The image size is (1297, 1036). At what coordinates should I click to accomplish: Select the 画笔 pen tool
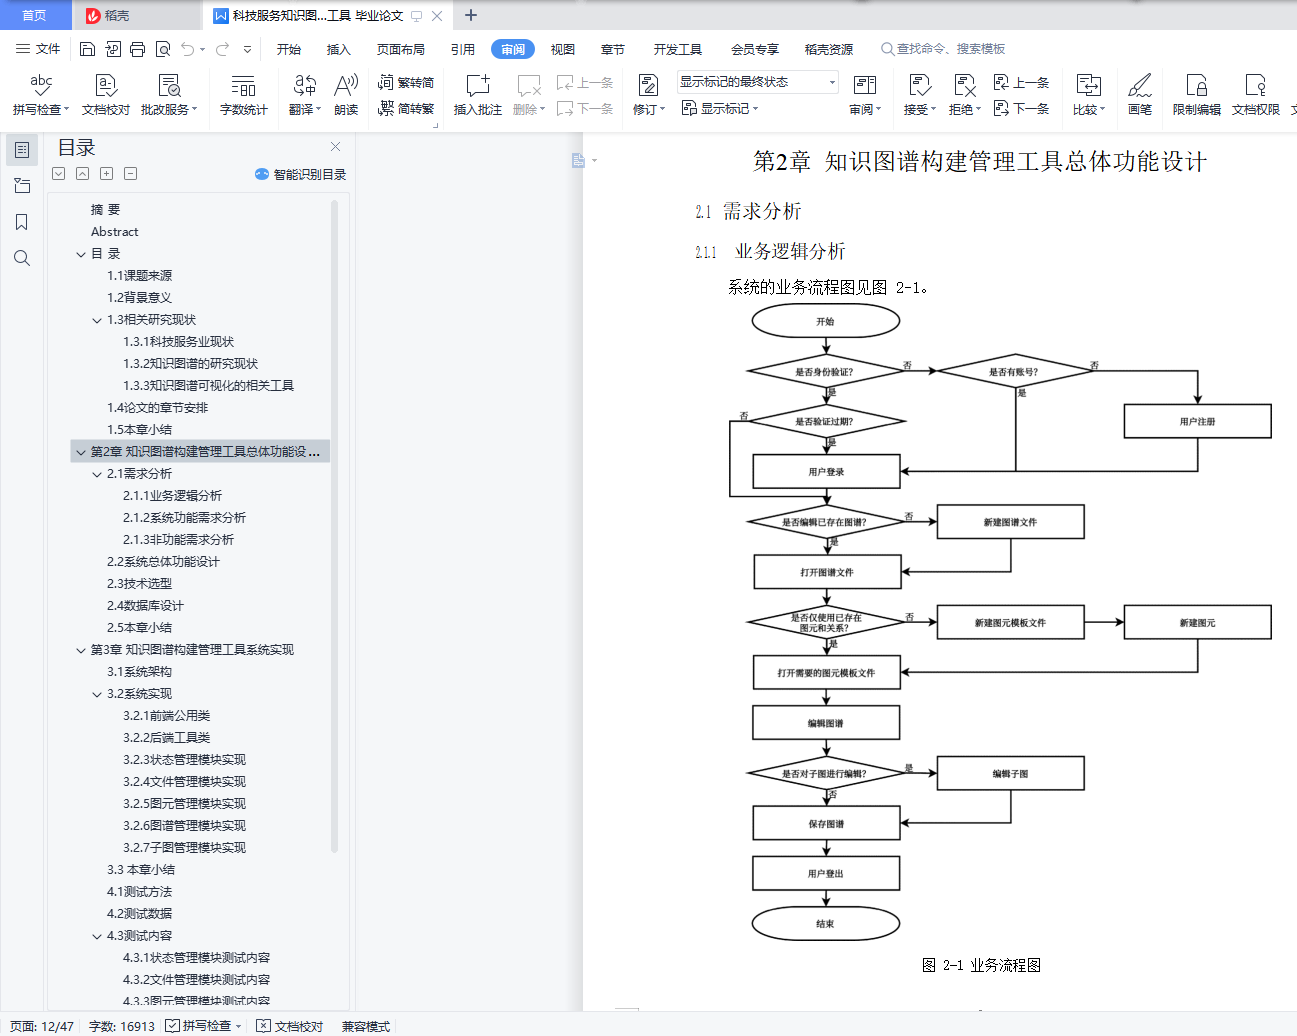click(x=1140, y=94)
